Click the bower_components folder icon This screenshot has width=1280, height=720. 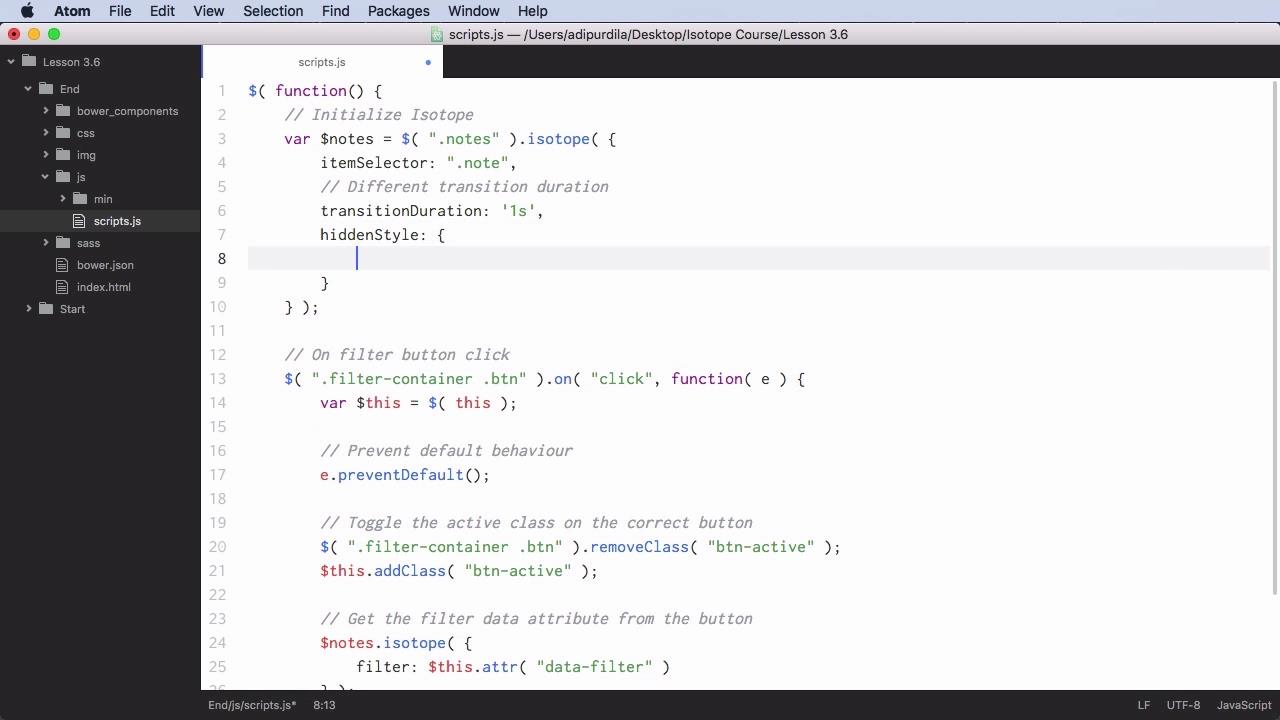[x=63, y=111]
